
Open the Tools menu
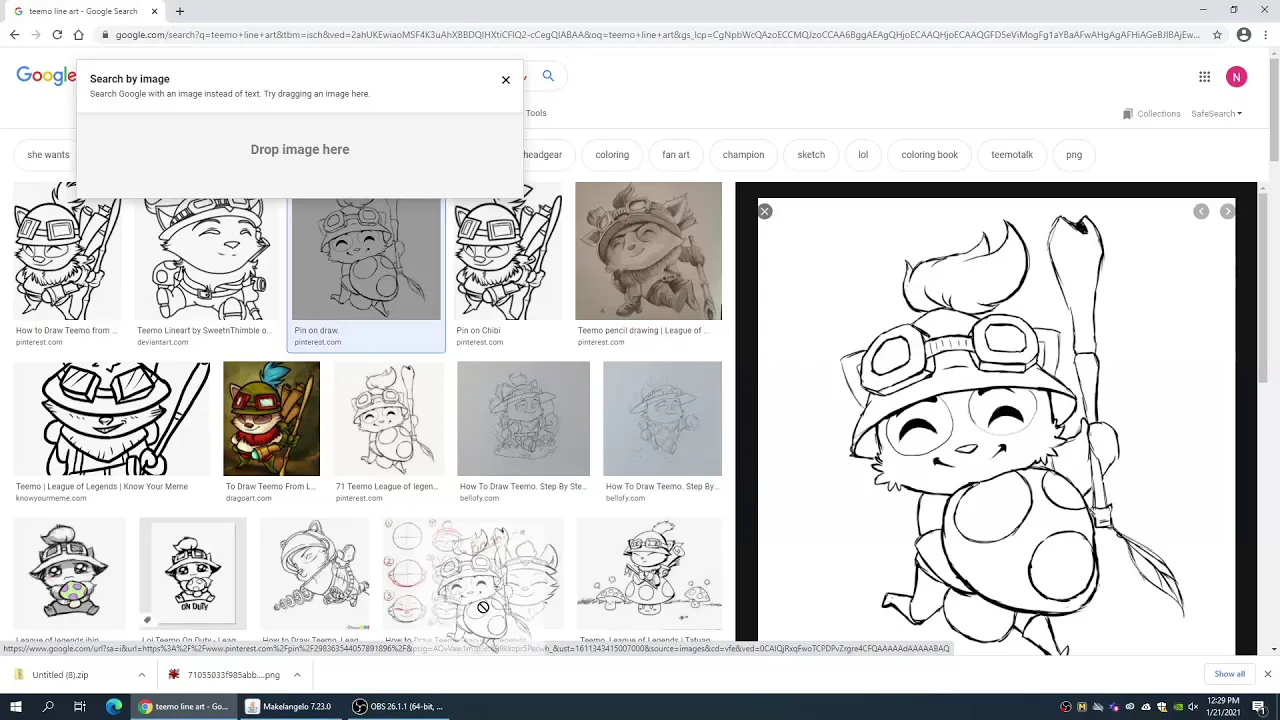point(536,113)
